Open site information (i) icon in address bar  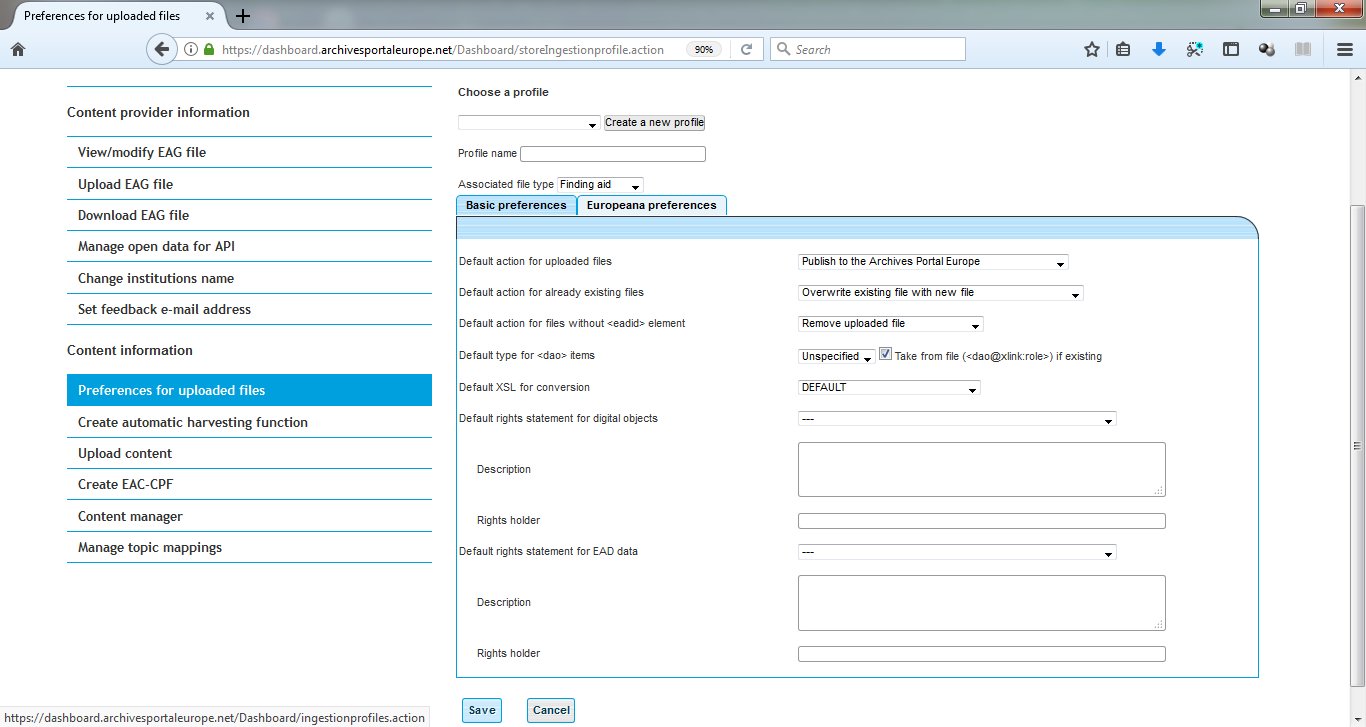pos(191,49)
